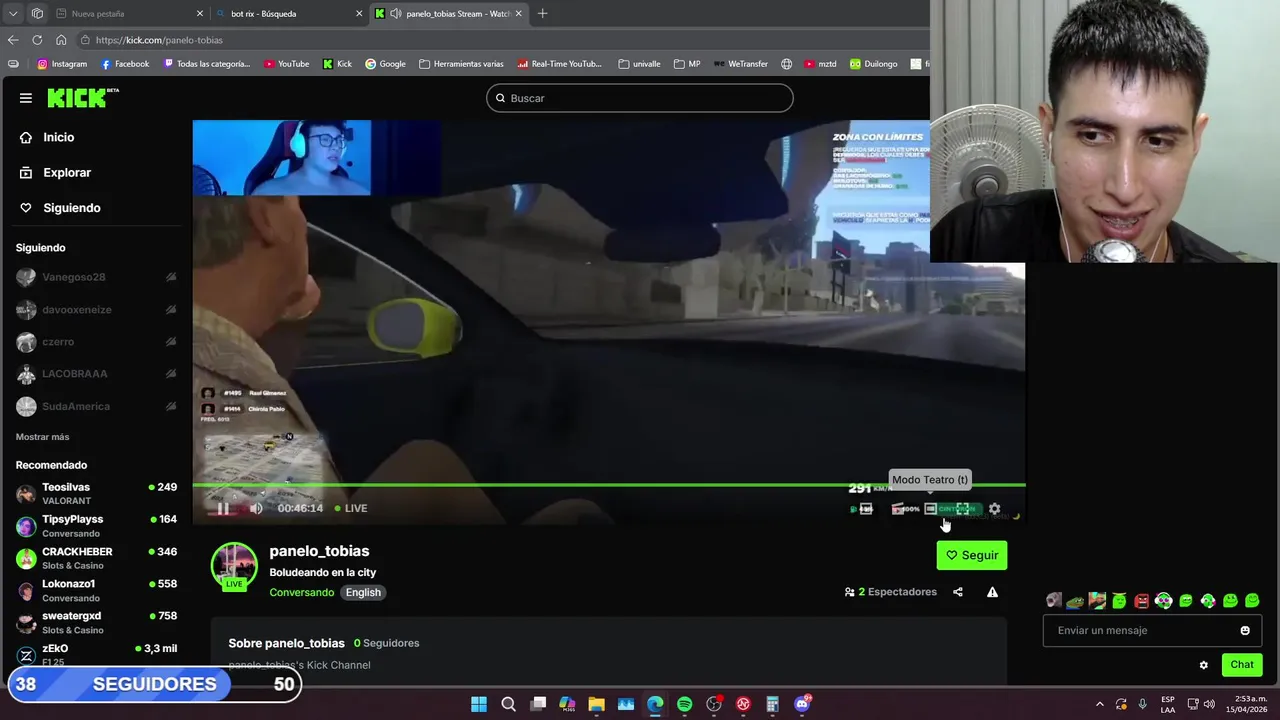The height and width of the screenshot is (720, 1280).
Task: Close the panelo_tobias Stream tab
Action: click(518, 14)
